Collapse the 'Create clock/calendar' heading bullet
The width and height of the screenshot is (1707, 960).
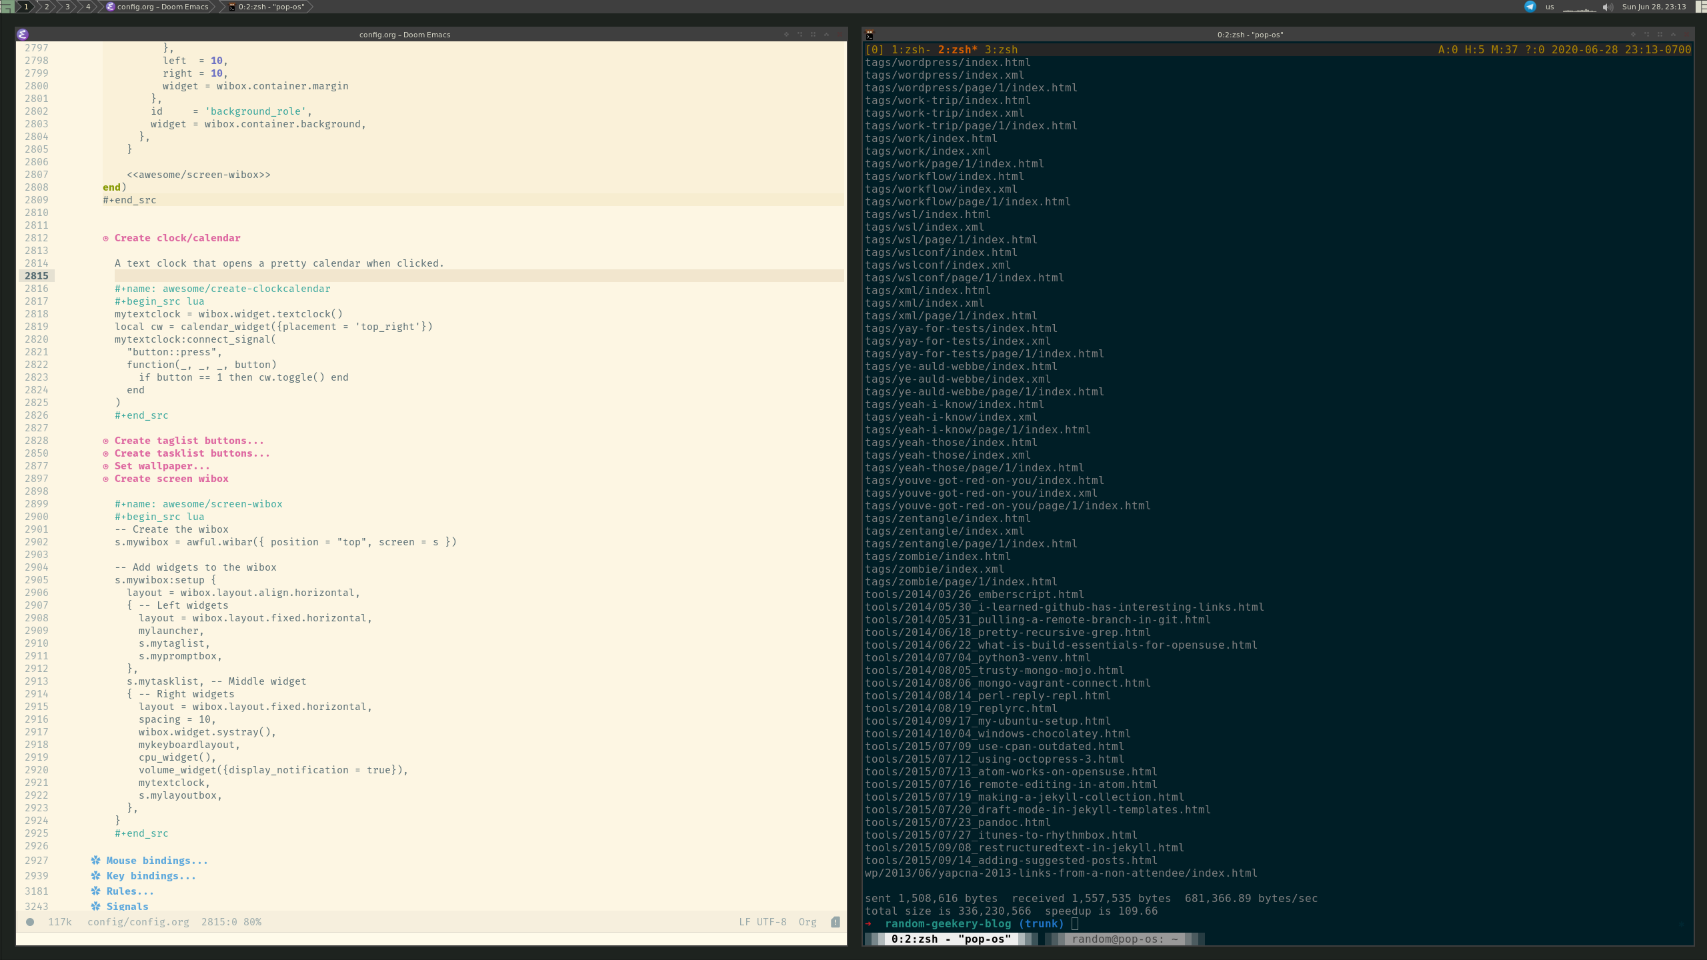click(105, 238)
